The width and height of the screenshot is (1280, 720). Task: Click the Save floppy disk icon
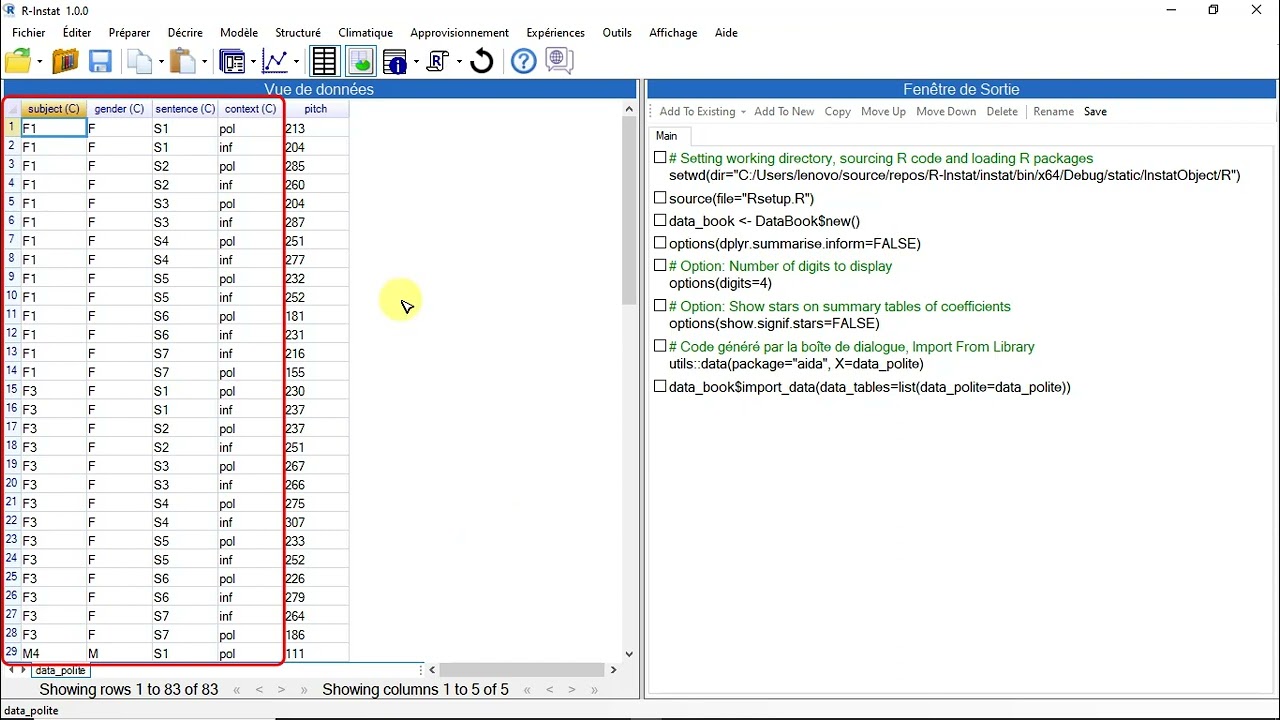pyautogui.click(x=100, y=62)
